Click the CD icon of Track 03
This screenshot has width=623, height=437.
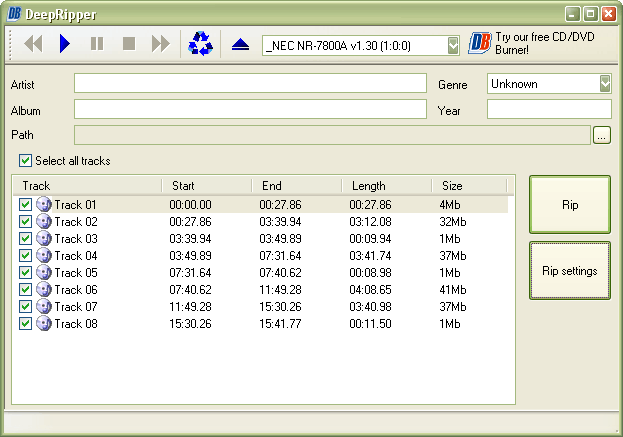(44, 239)
